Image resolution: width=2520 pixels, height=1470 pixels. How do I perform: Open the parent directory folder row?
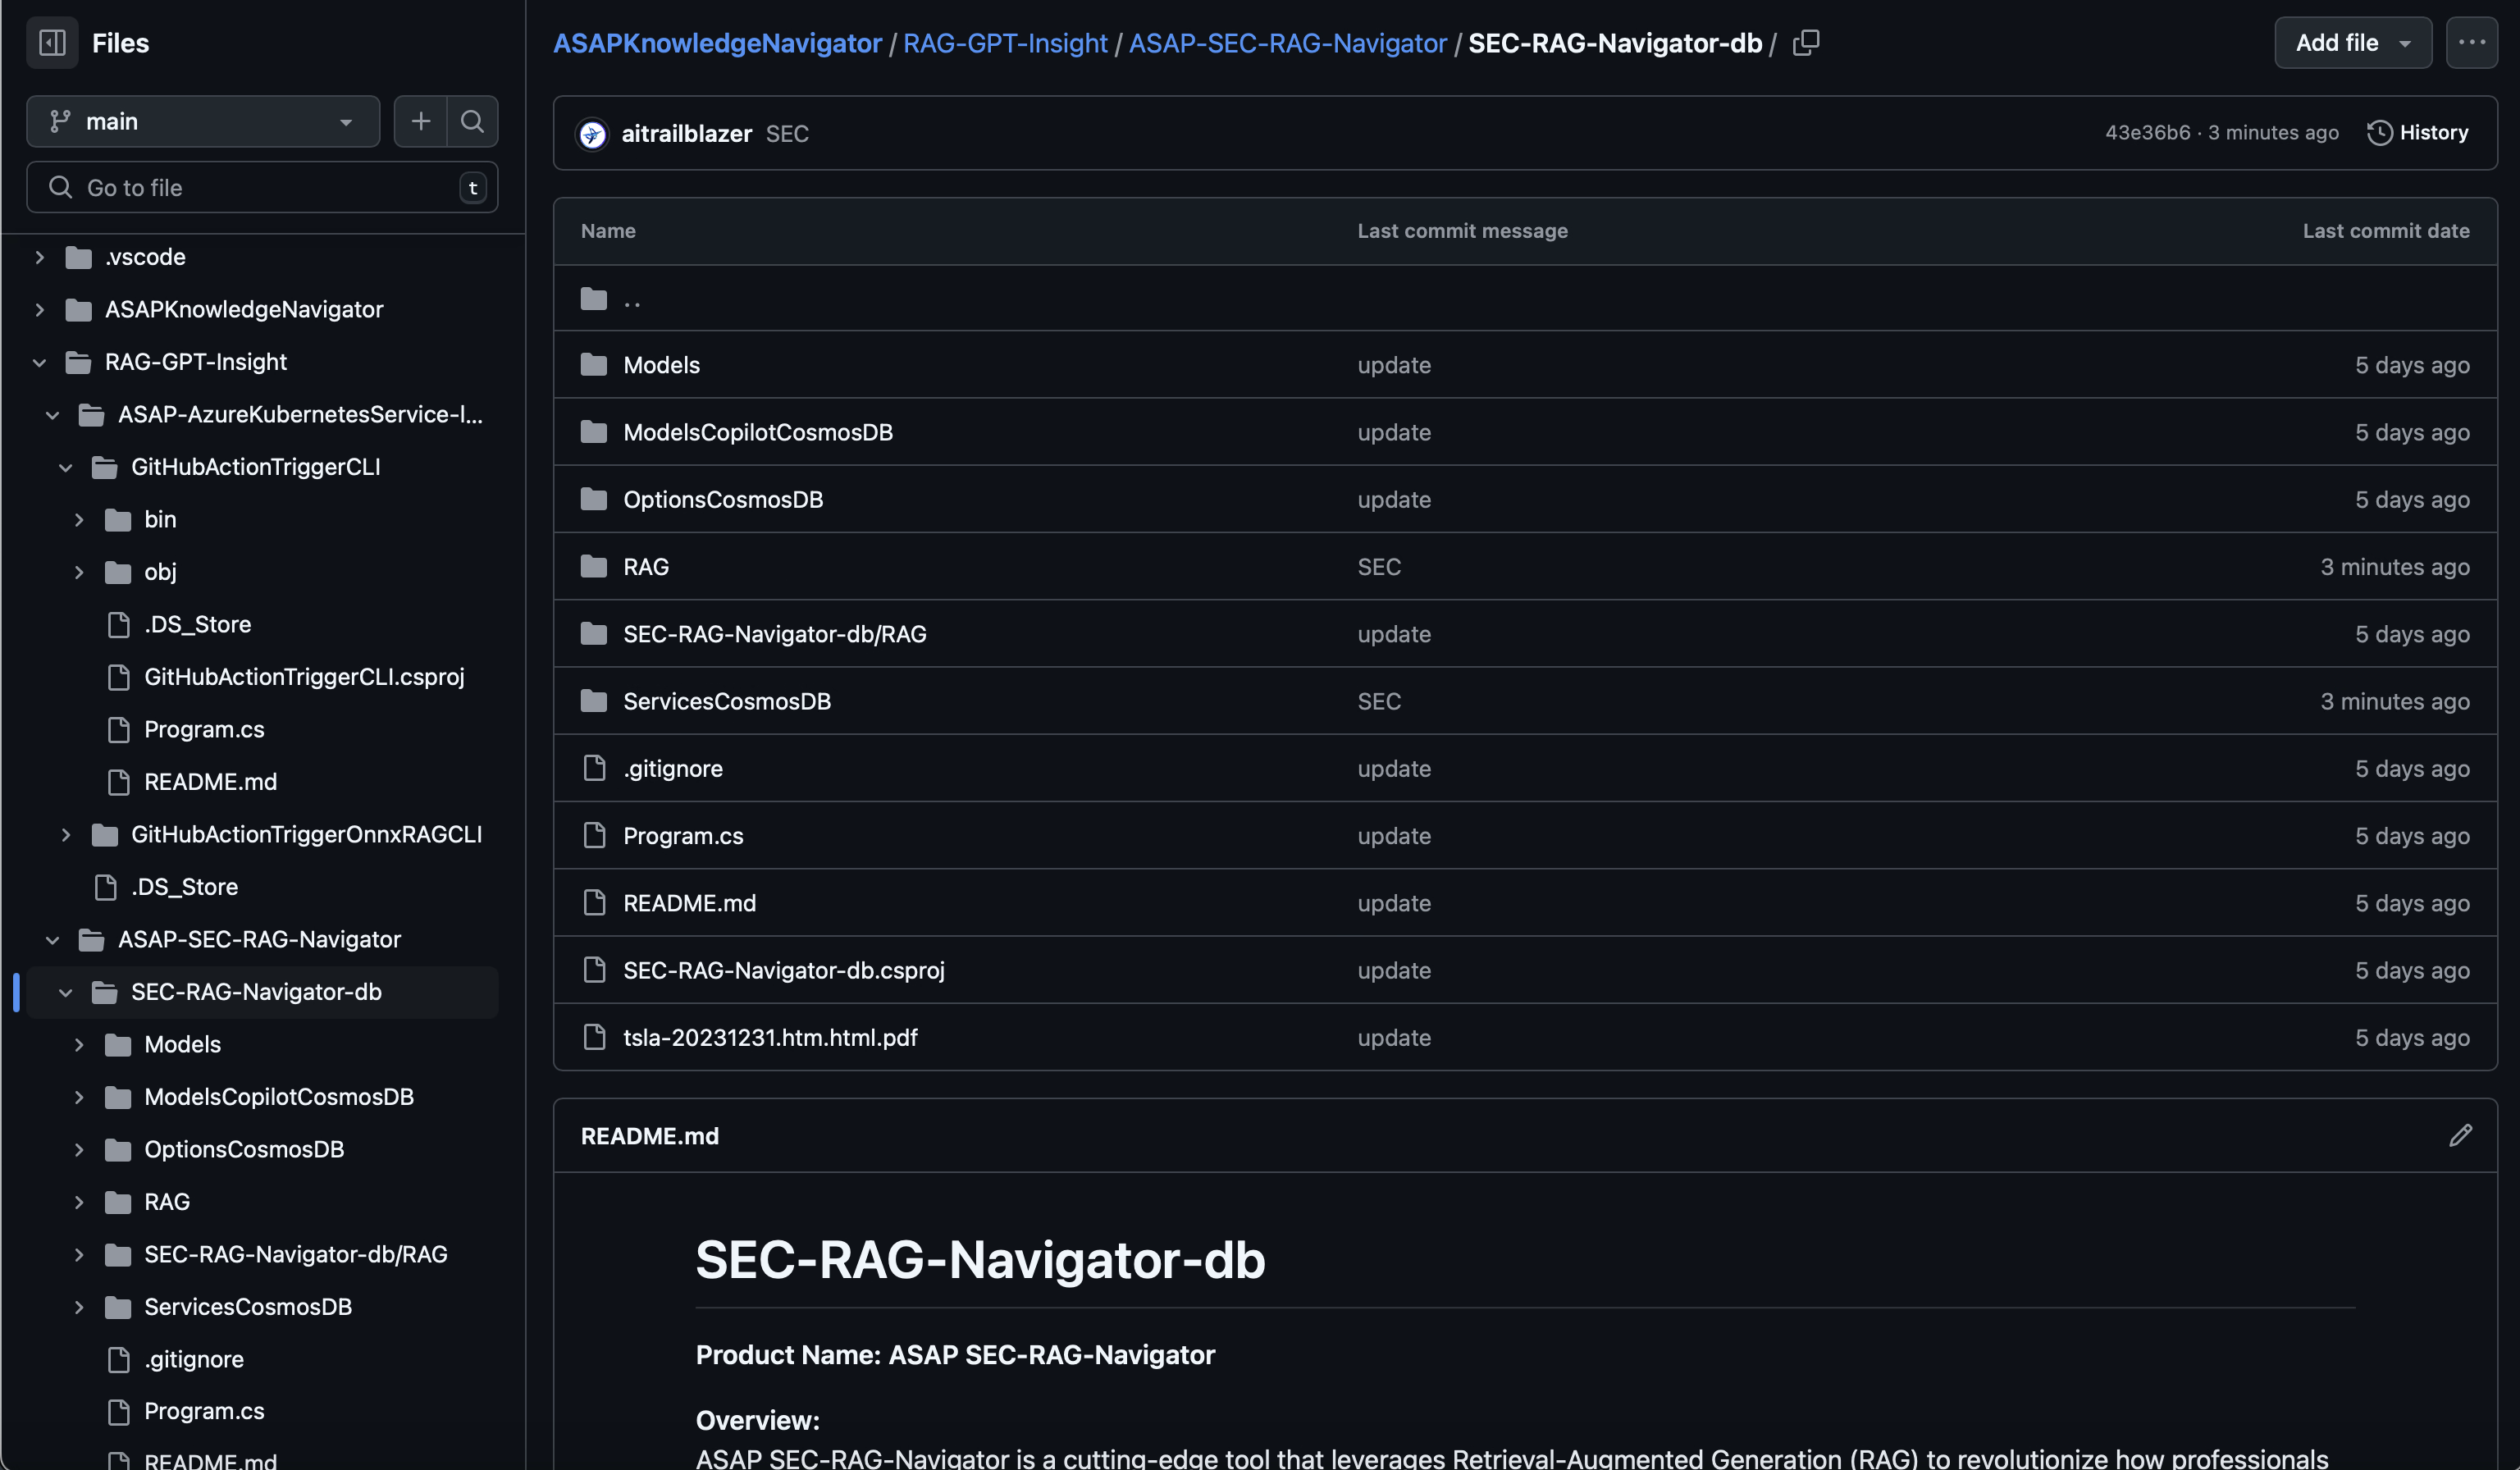pos(631,298)
